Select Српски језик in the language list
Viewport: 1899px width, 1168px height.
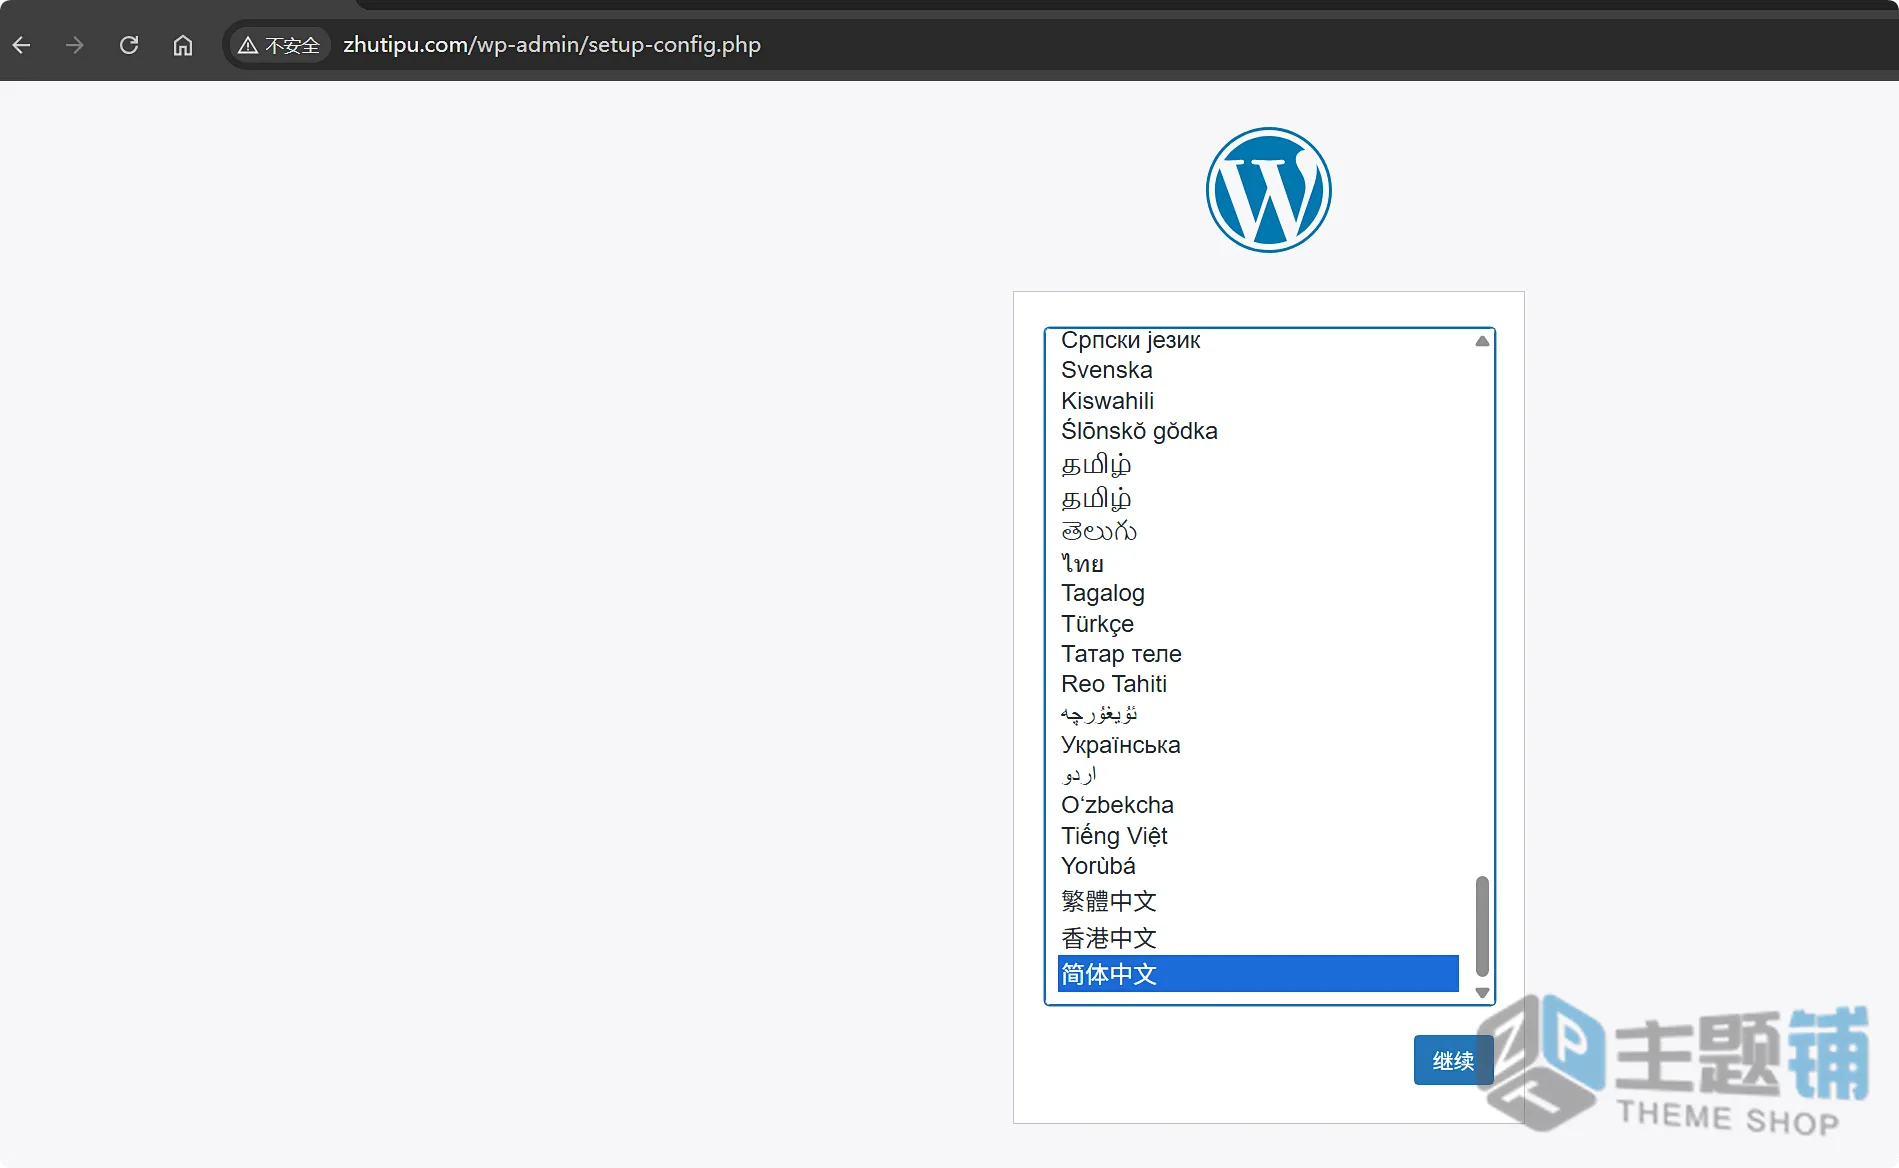(x=1258, y=340)
